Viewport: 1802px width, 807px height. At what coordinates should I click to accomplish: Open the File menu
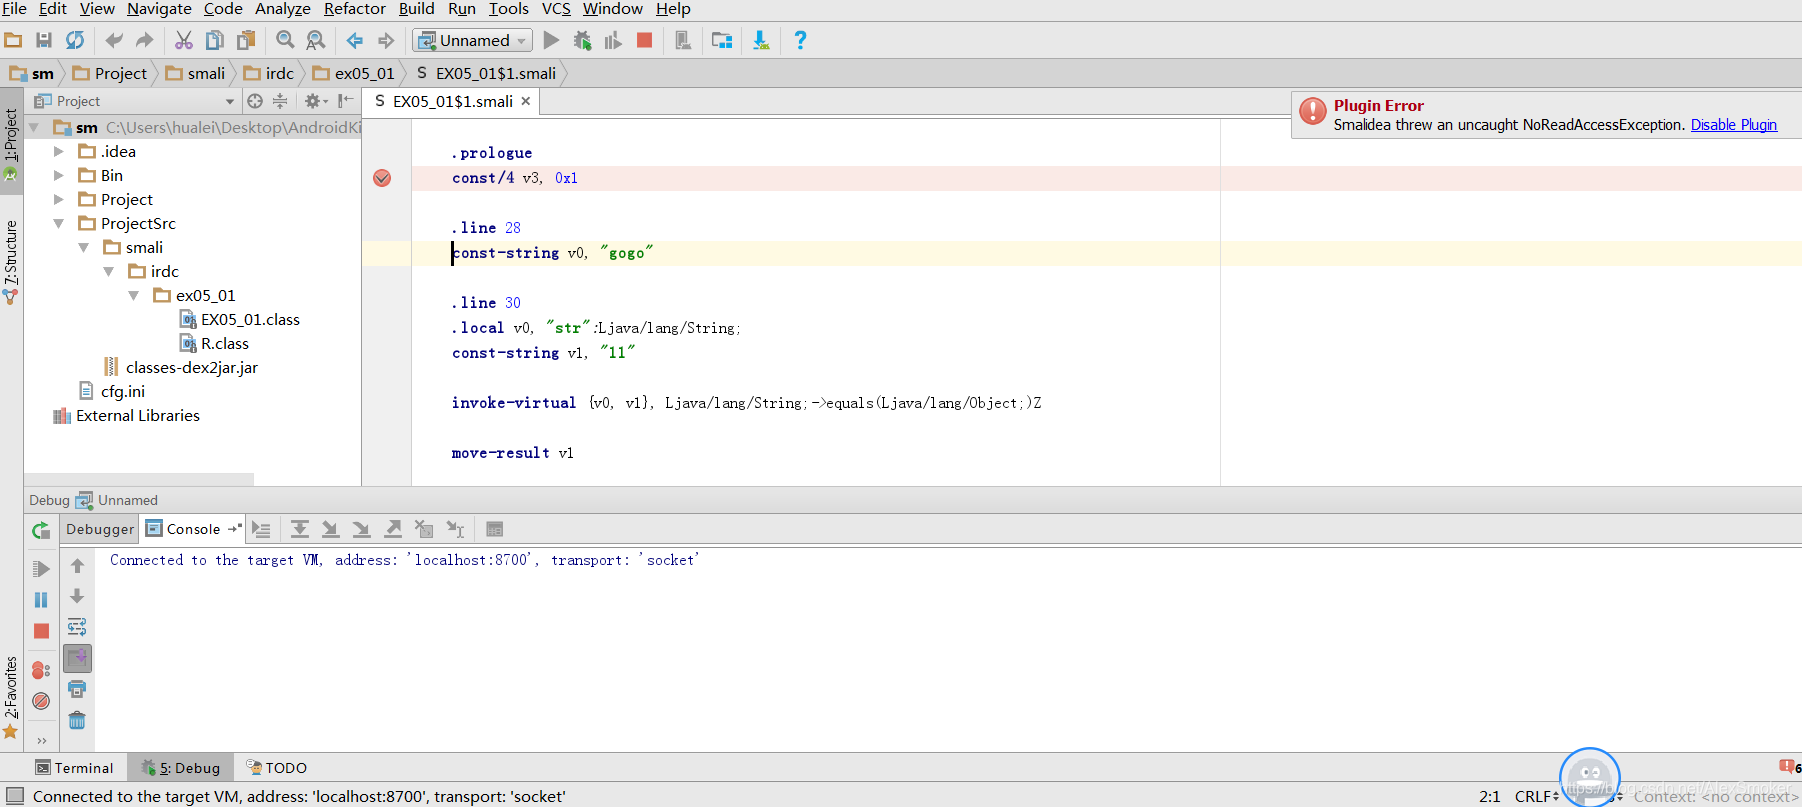[x=15, y=9]
